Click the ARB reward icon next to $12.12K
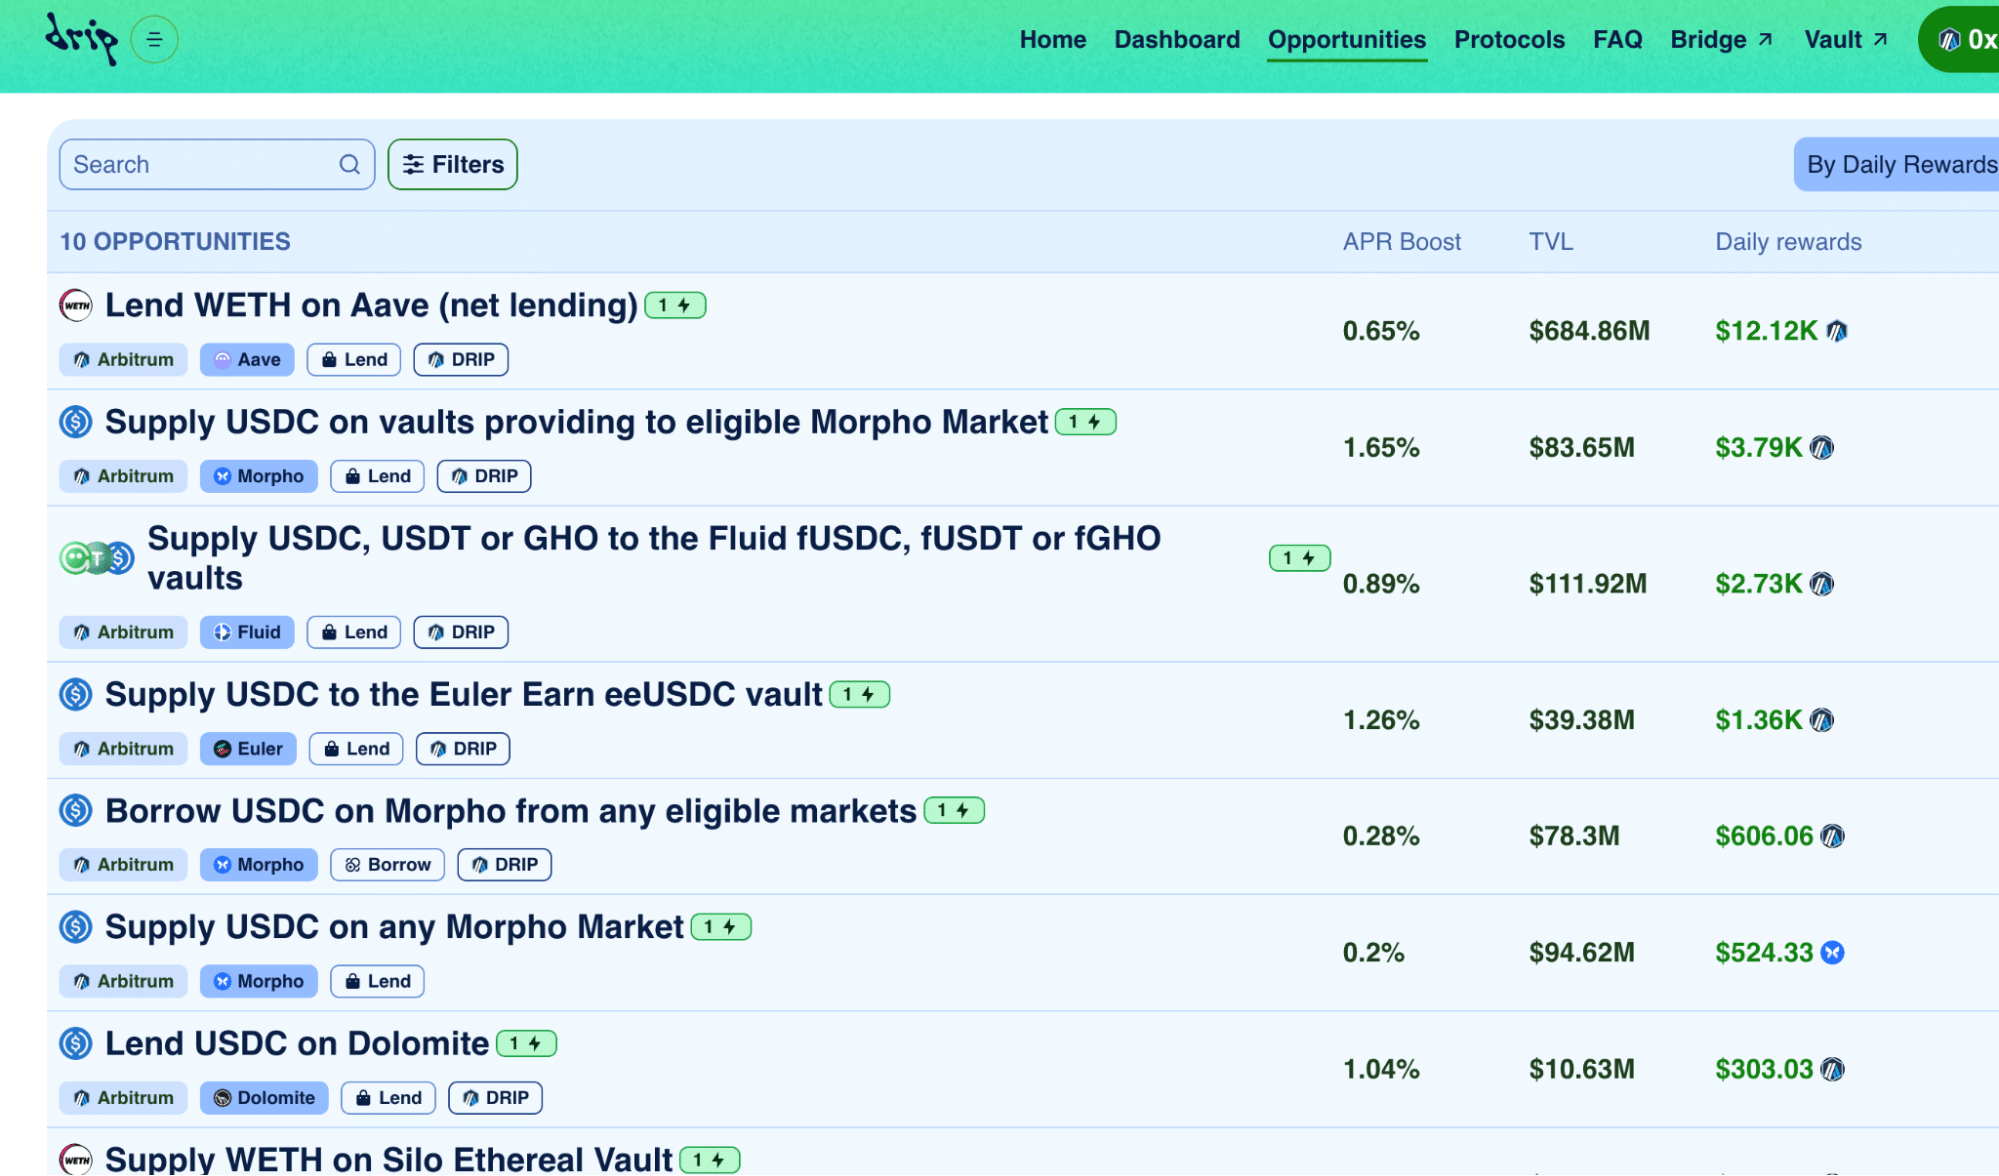Image resolution: width=1999 pixels, height=1176 pixels. click(1836, 331)
